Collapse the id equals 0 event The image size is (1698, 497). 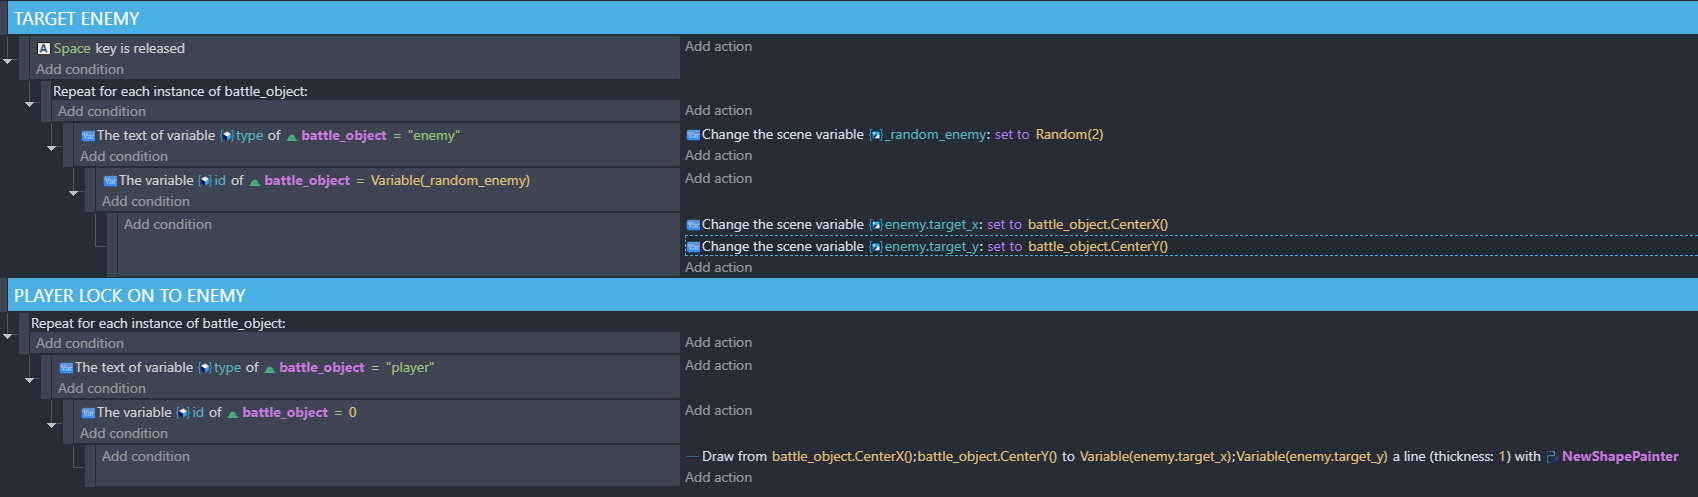point(52,426)
